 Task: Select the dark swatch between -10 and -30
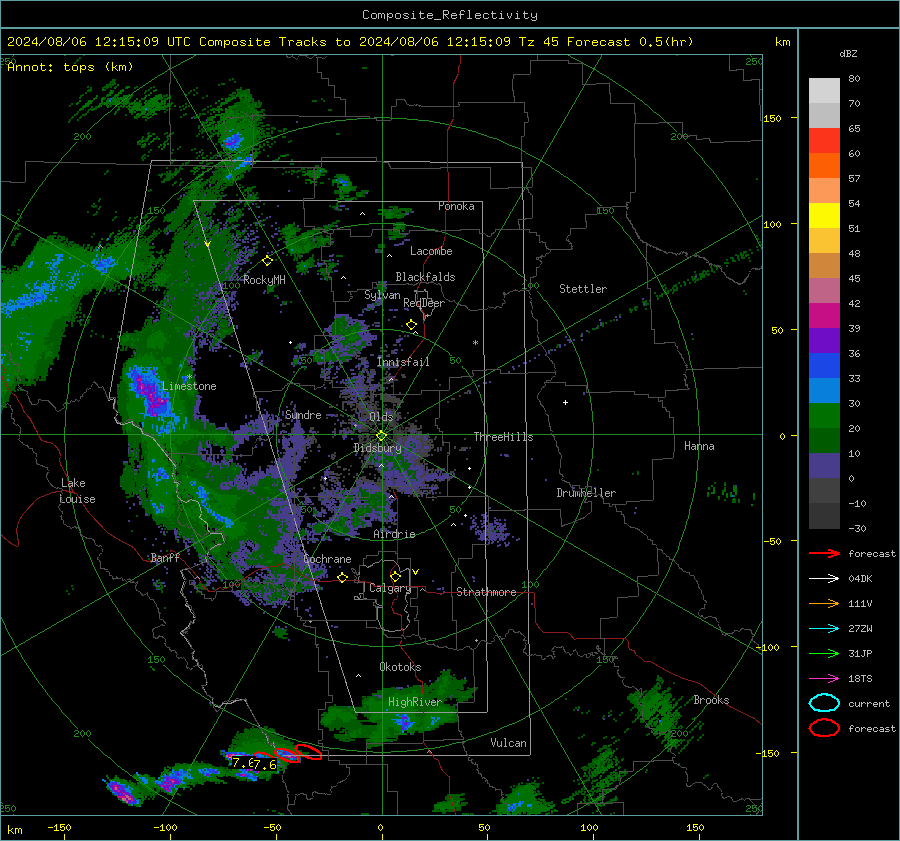click(x=824, y=516)
